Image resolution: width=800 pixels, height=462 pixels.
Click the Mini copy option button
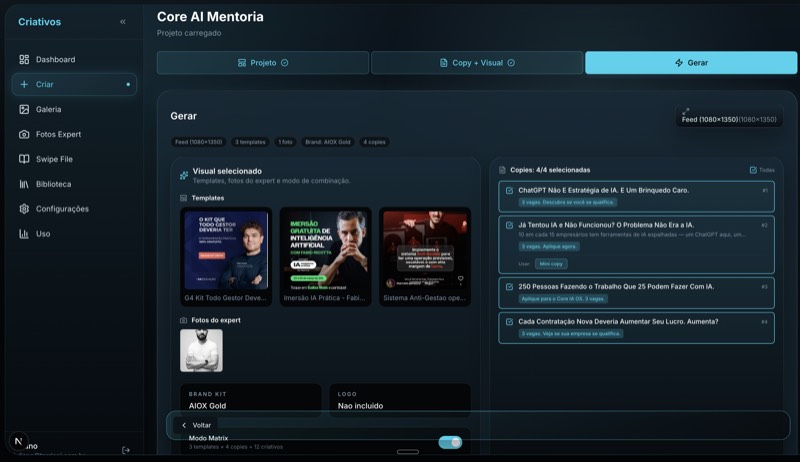pos(551,264)
